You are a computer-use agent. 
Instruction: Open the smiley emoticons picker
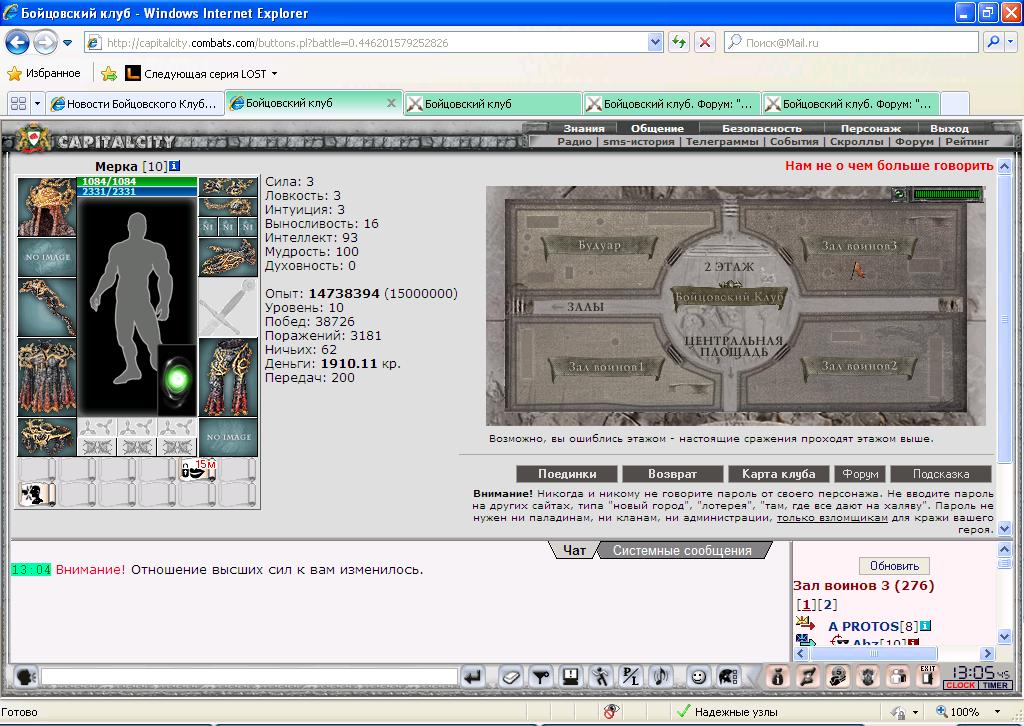pyautogui.click(x=698, y=677)
